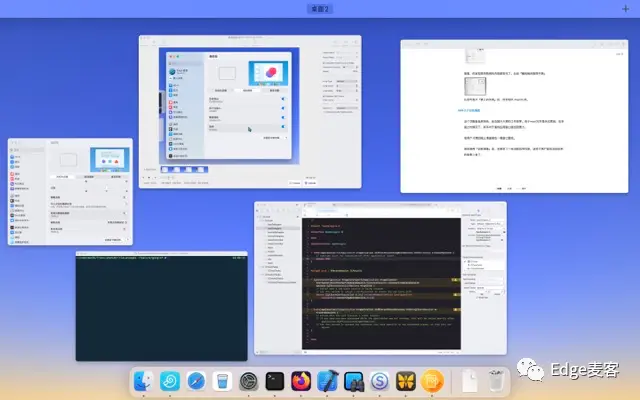Open the orange round icon app in Dock
Image resolution: width=640 pixels, height=400 pixels.
tap(432, 381)
